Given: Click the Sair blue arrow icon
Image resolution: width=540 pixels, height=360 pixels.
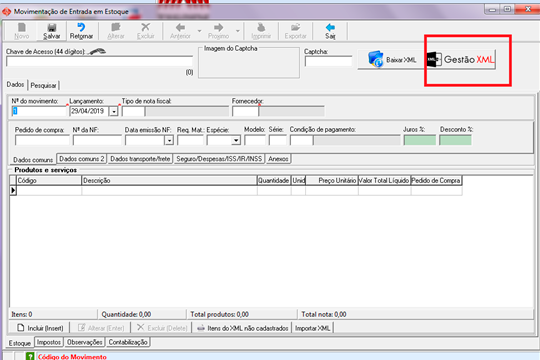Looking at the screenshot, I should point(330,28).
